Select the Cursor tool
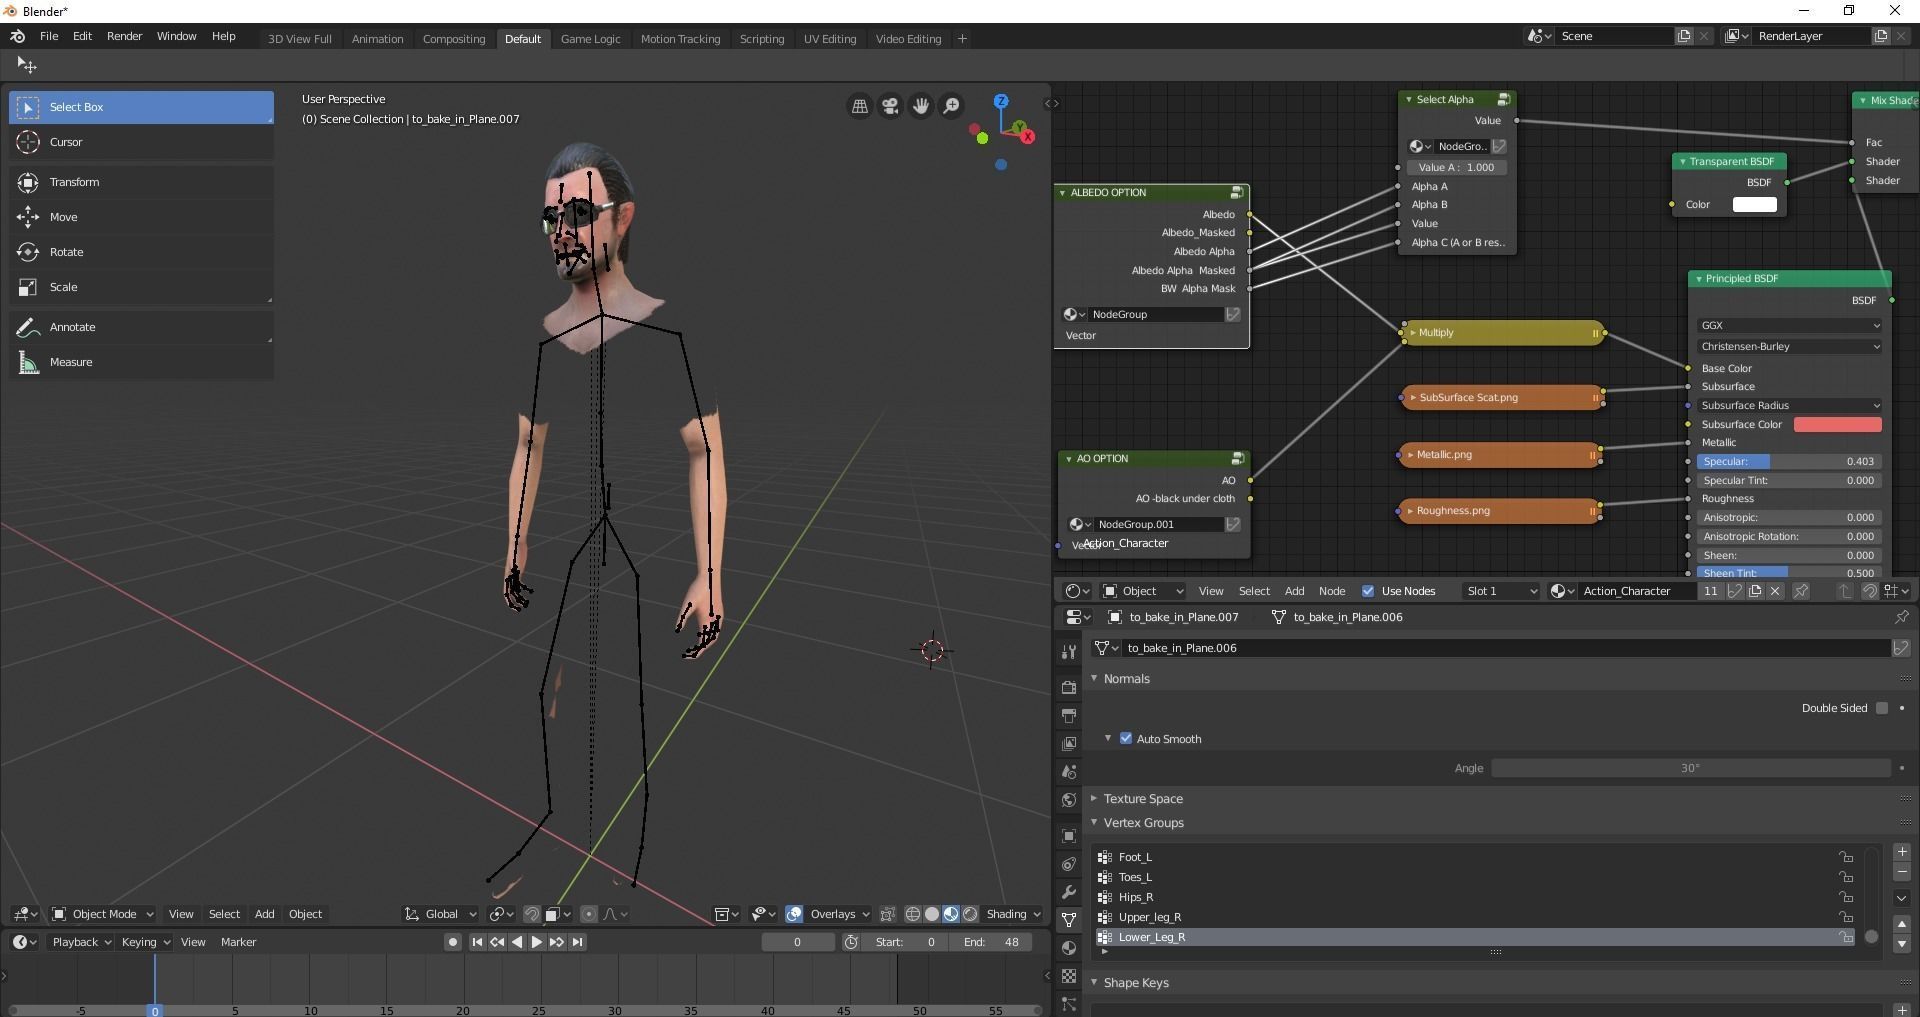1920x1017 pixels. (141, 142)
